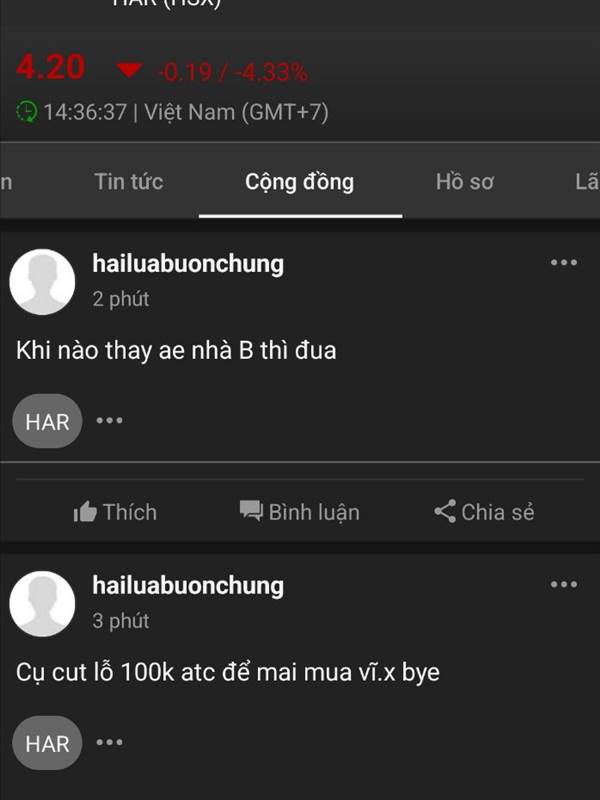The height and width of the screenshot is (800, 600).
Task: Open the Bình luận comment button
Action: click(x=299, y=512)
